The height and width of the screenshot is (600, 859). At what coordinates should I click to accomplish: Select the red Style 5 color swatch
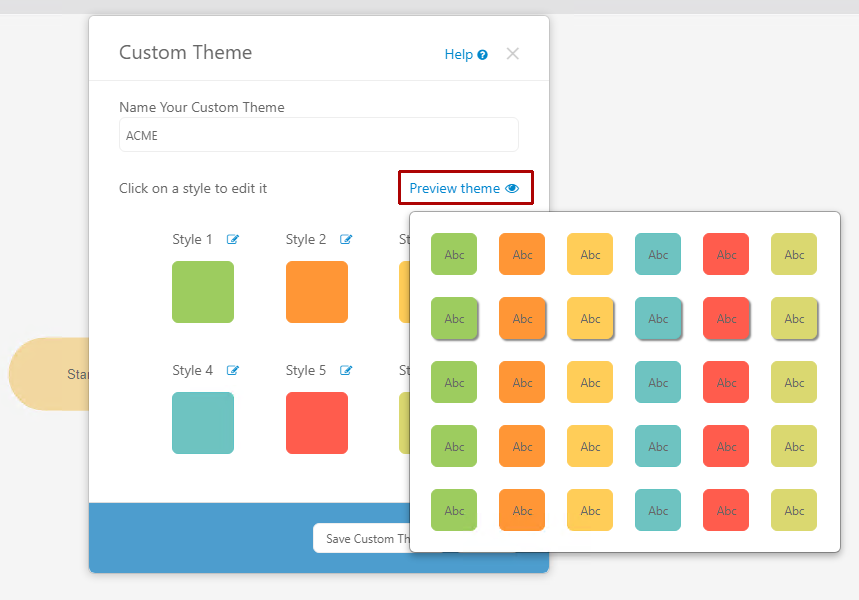pyautogui.click(x=317, y=423)
